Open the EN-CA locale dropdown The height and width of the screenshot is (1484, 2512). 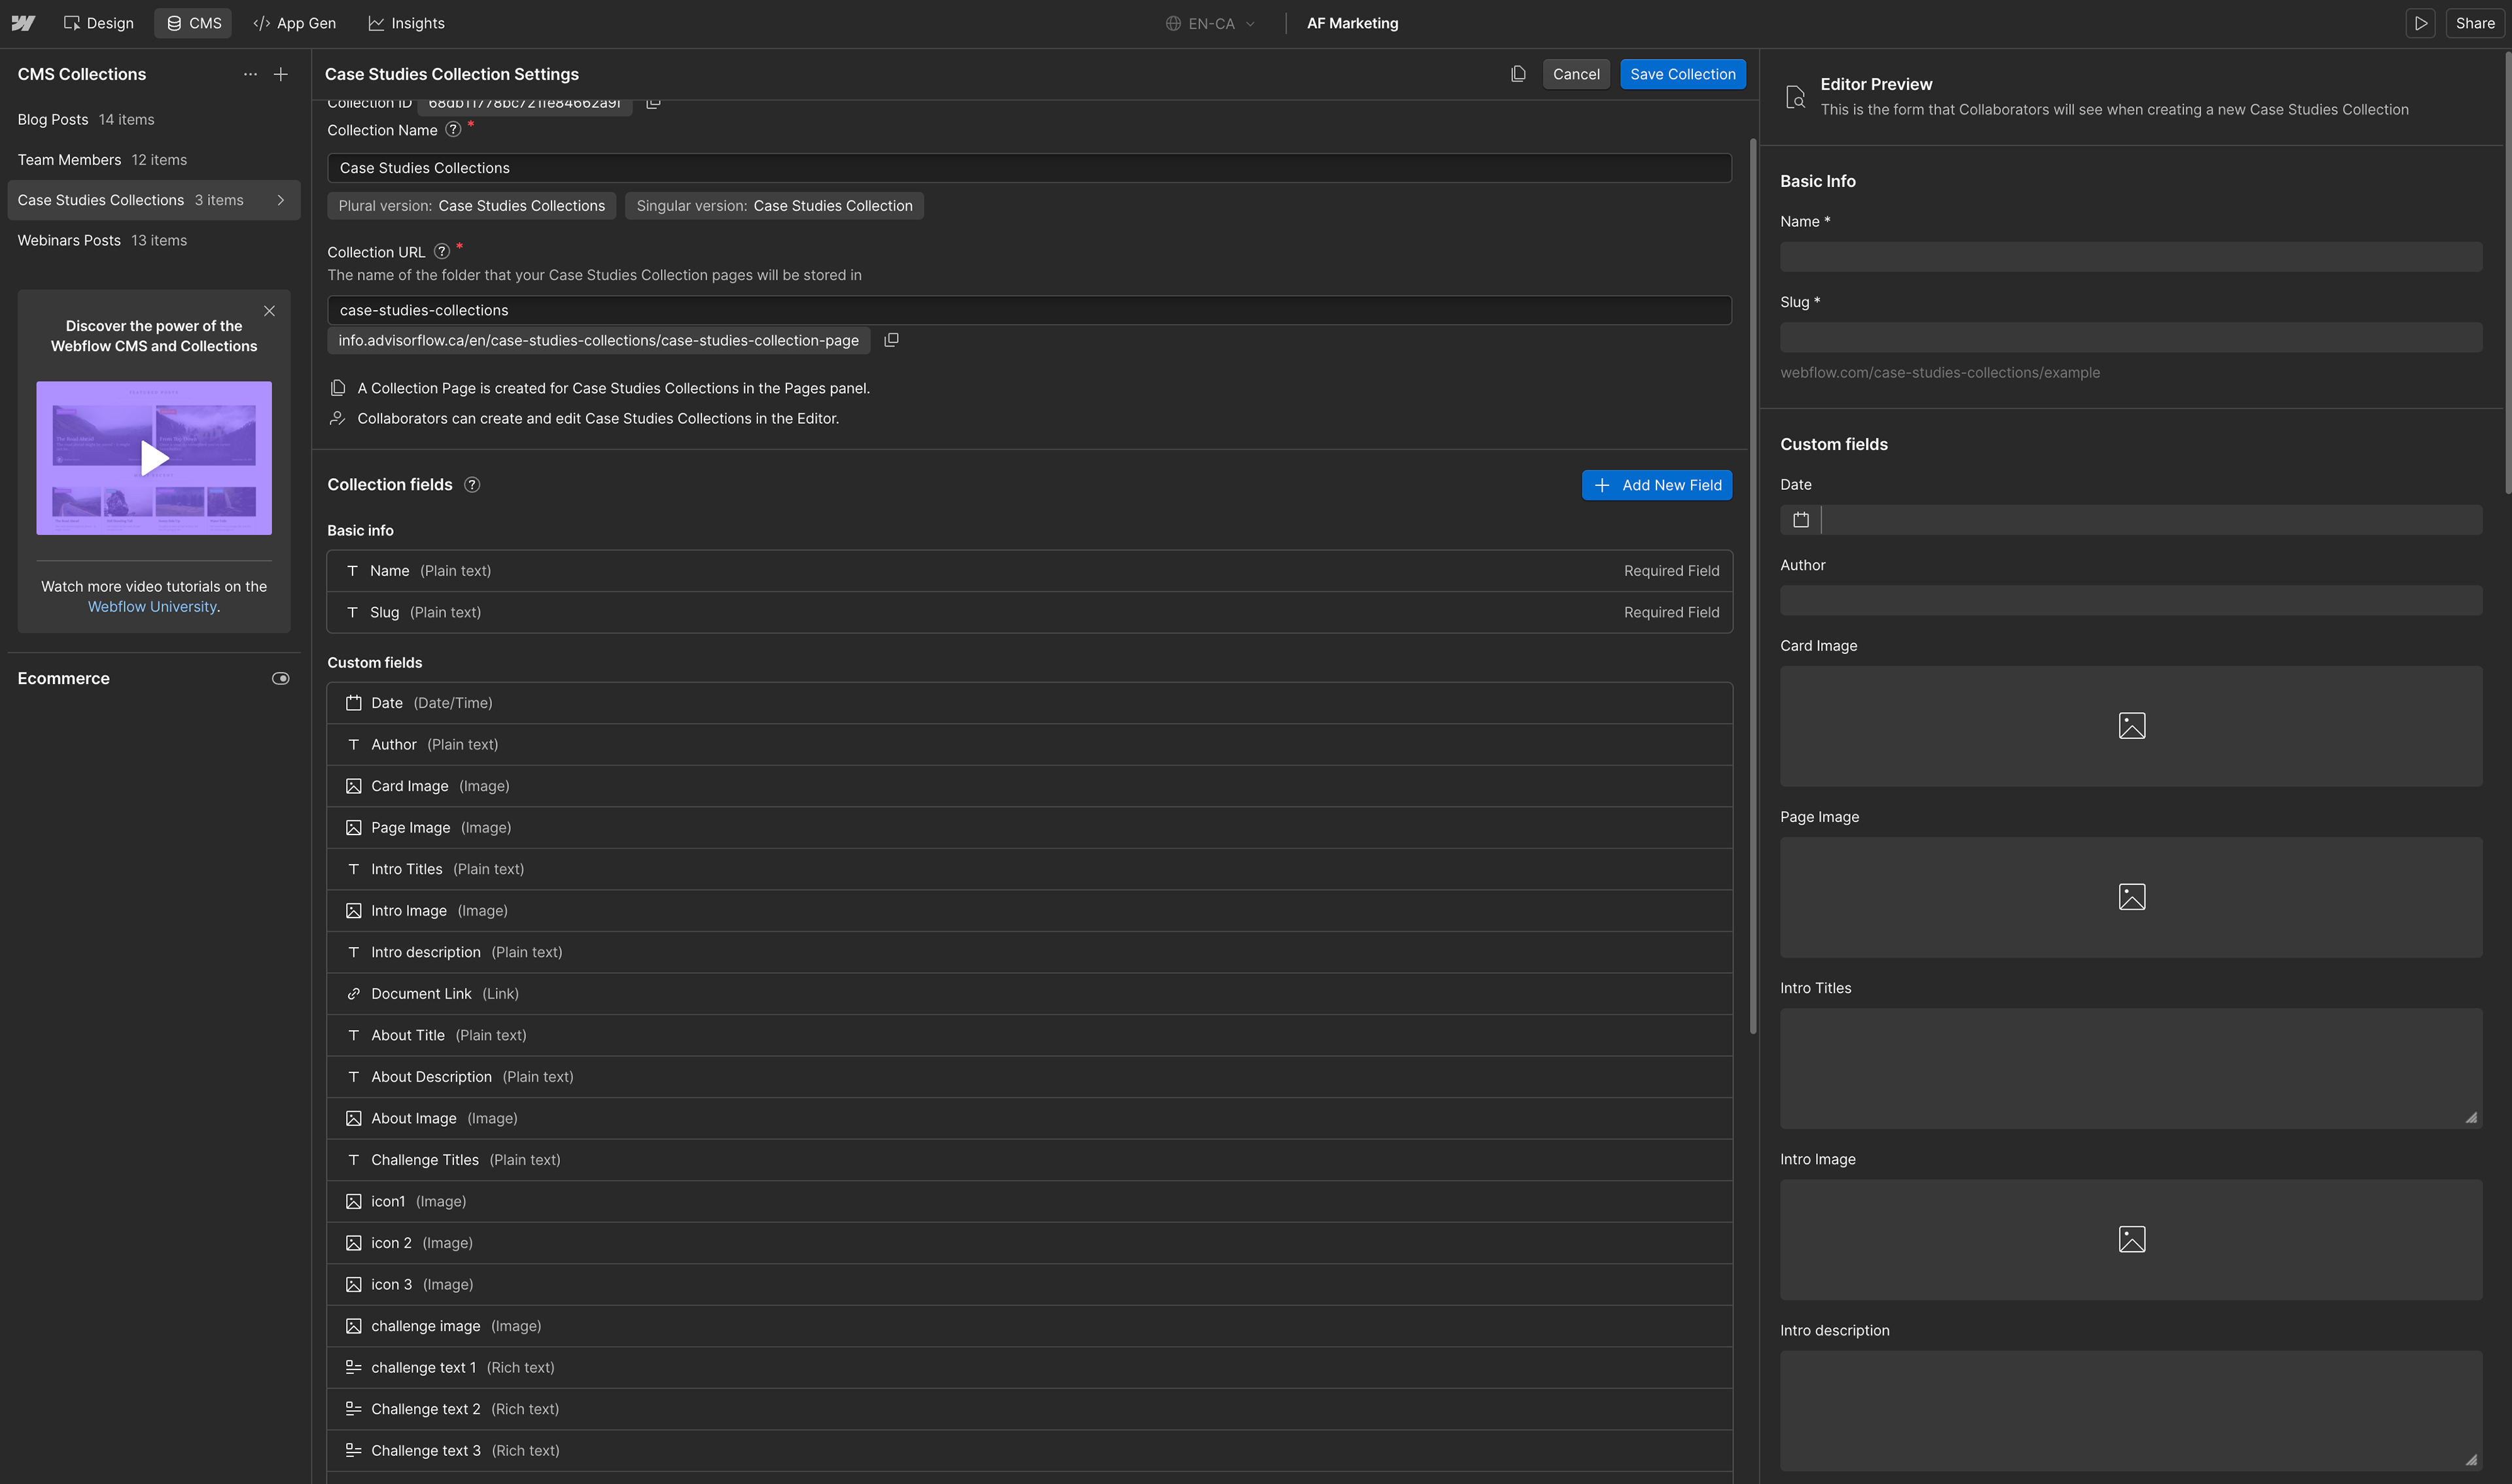pyautogui.click(x=1209, y=22)
